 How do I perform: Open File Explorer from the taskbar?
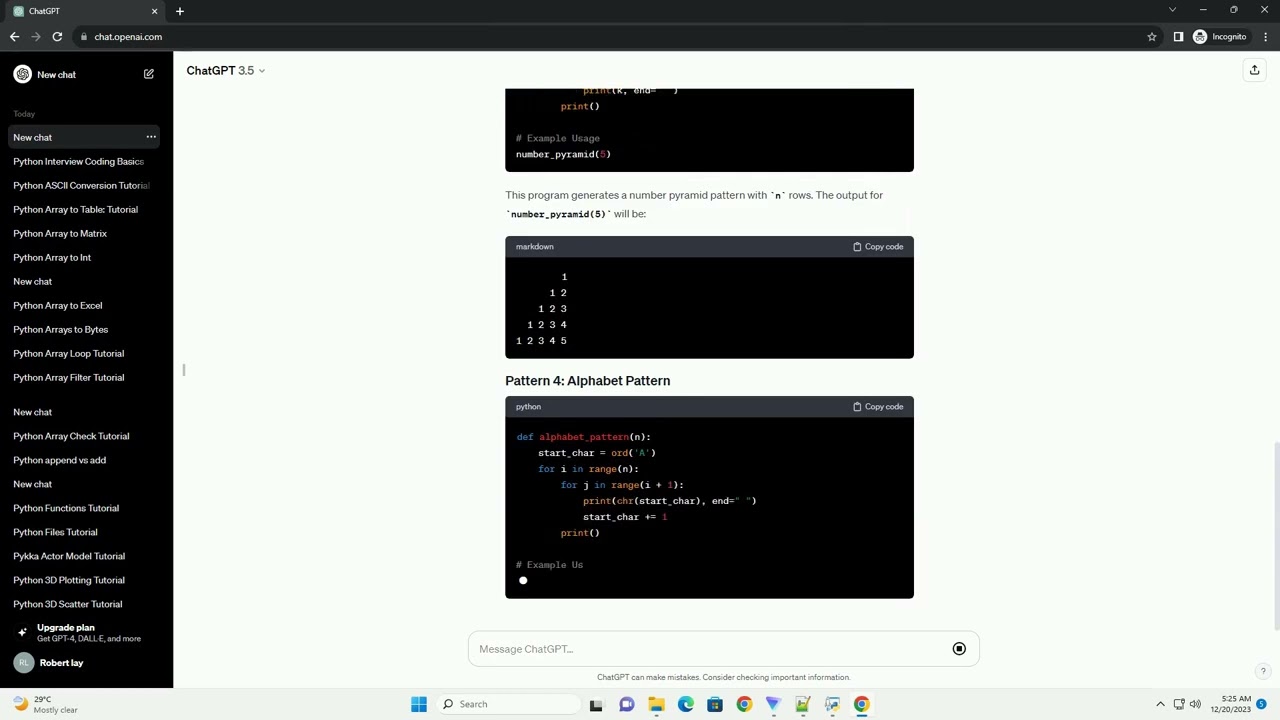pyautogui.click(x=656, y=704)
